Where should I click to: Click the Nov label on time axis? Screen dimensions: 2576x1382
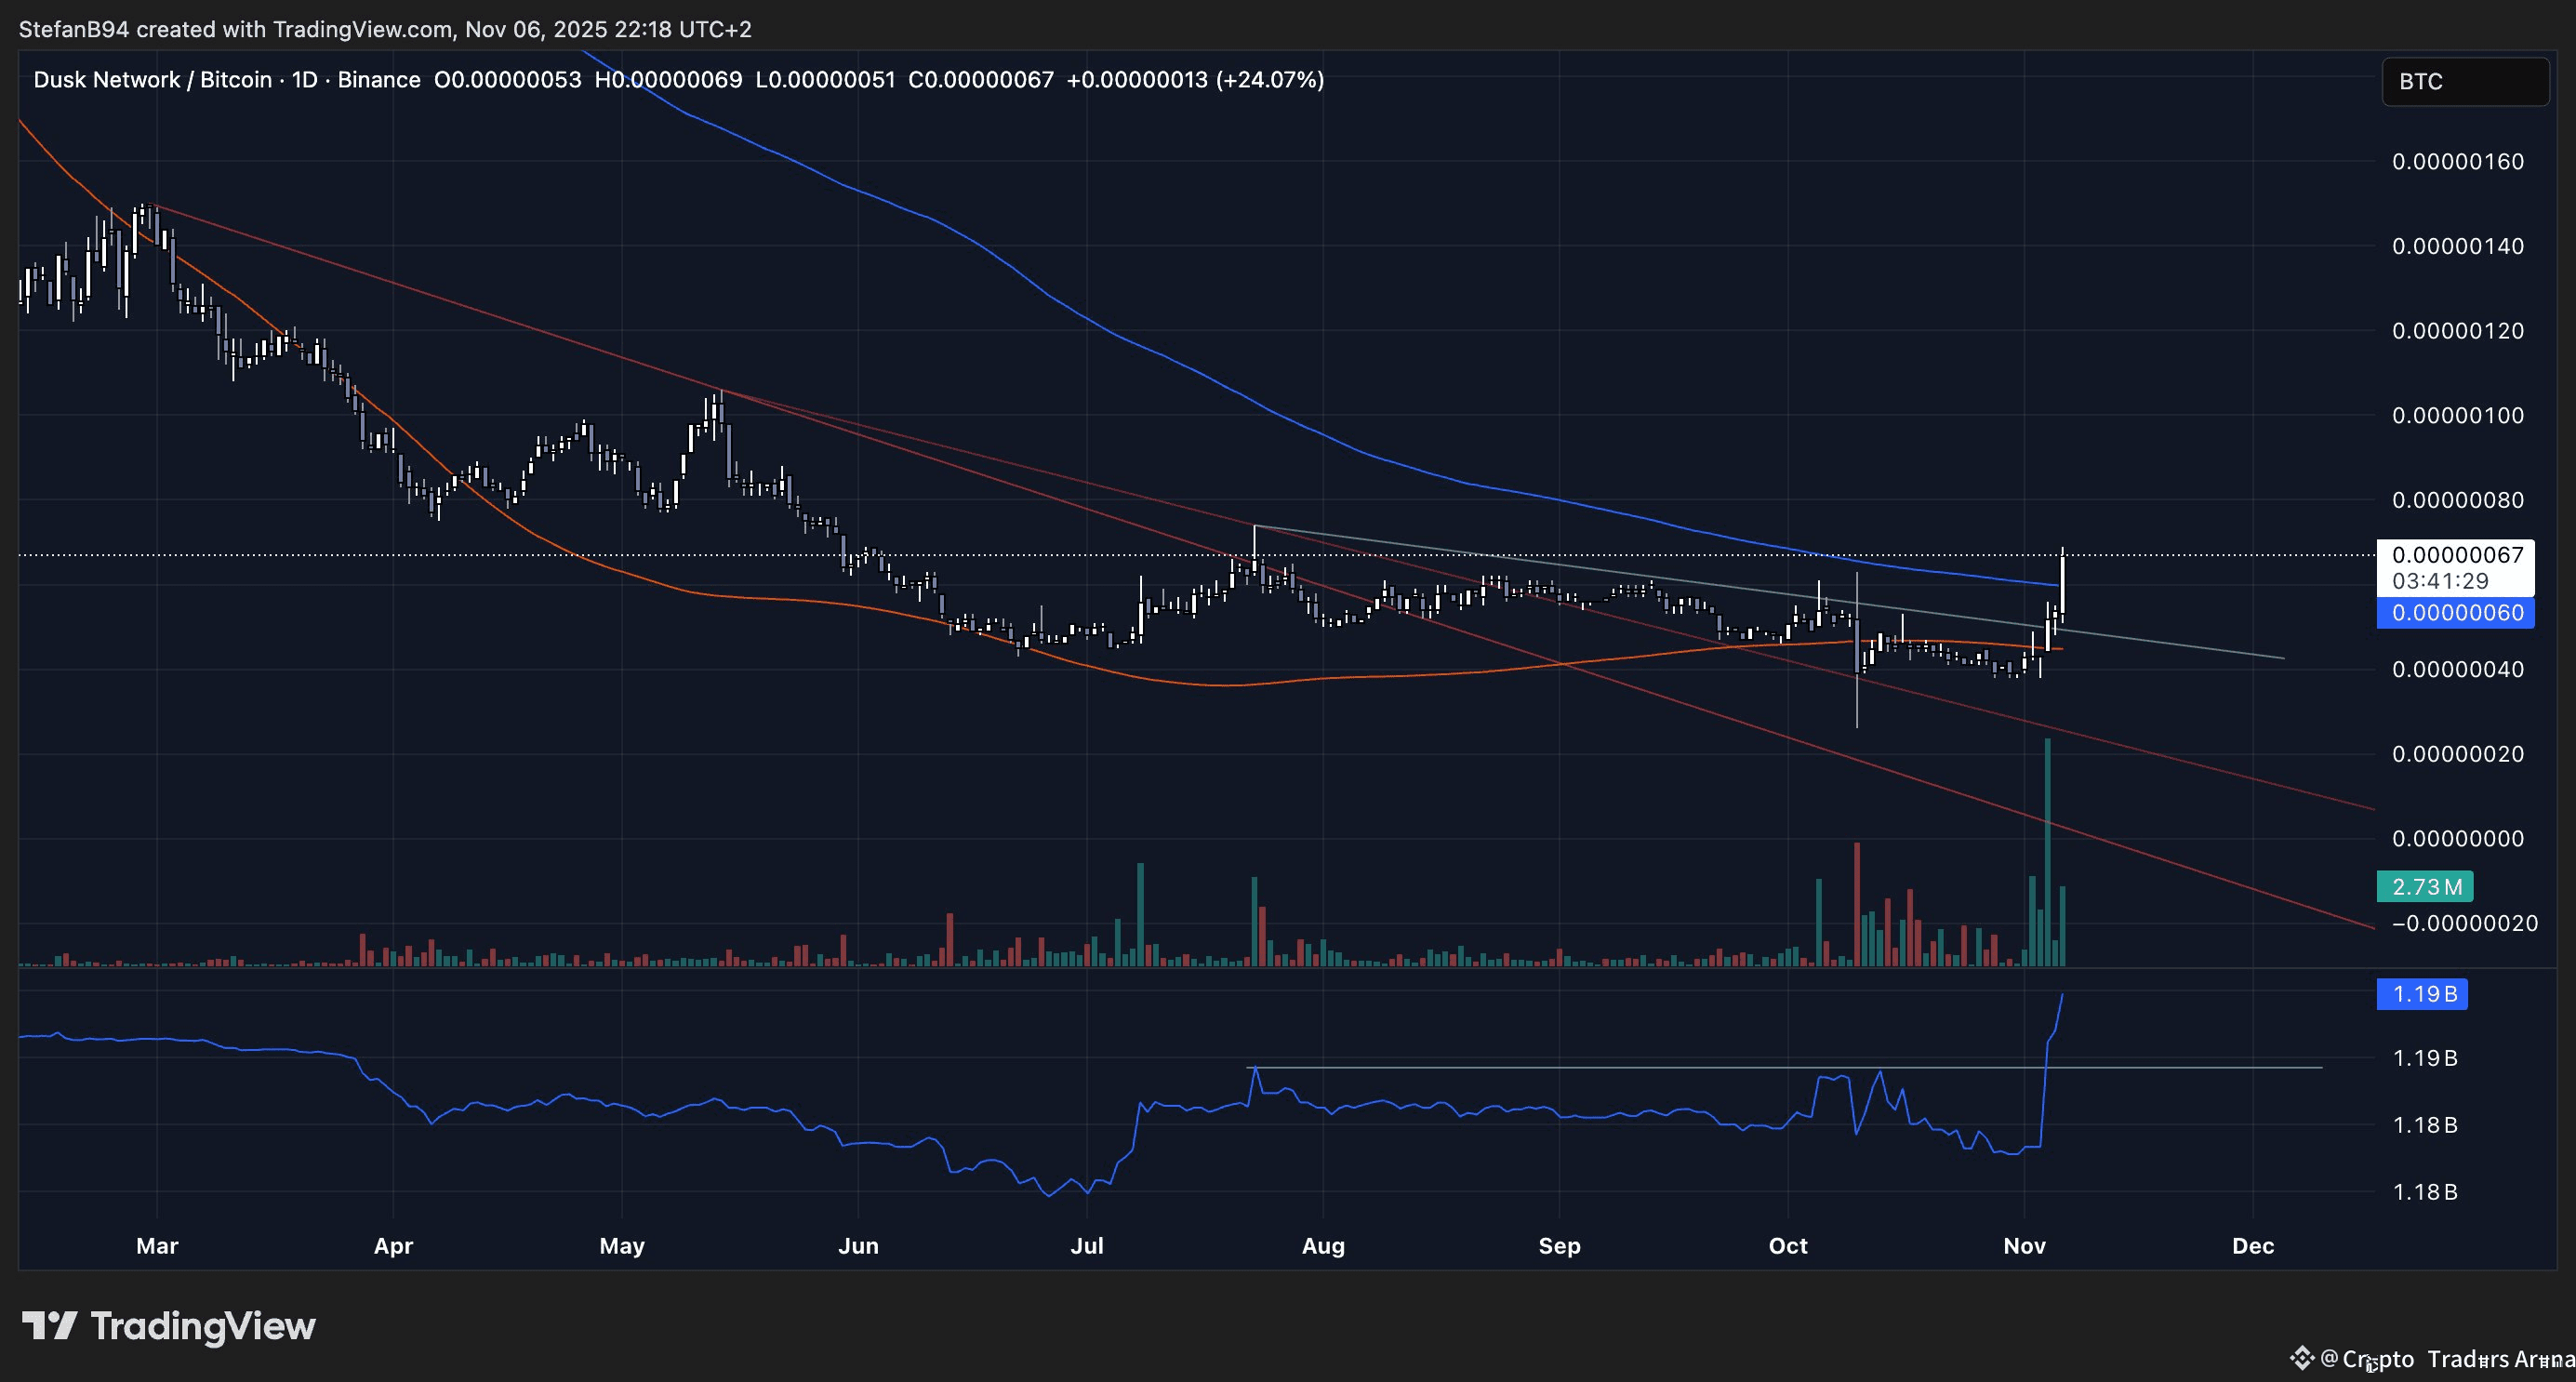coord(2024,1246)
